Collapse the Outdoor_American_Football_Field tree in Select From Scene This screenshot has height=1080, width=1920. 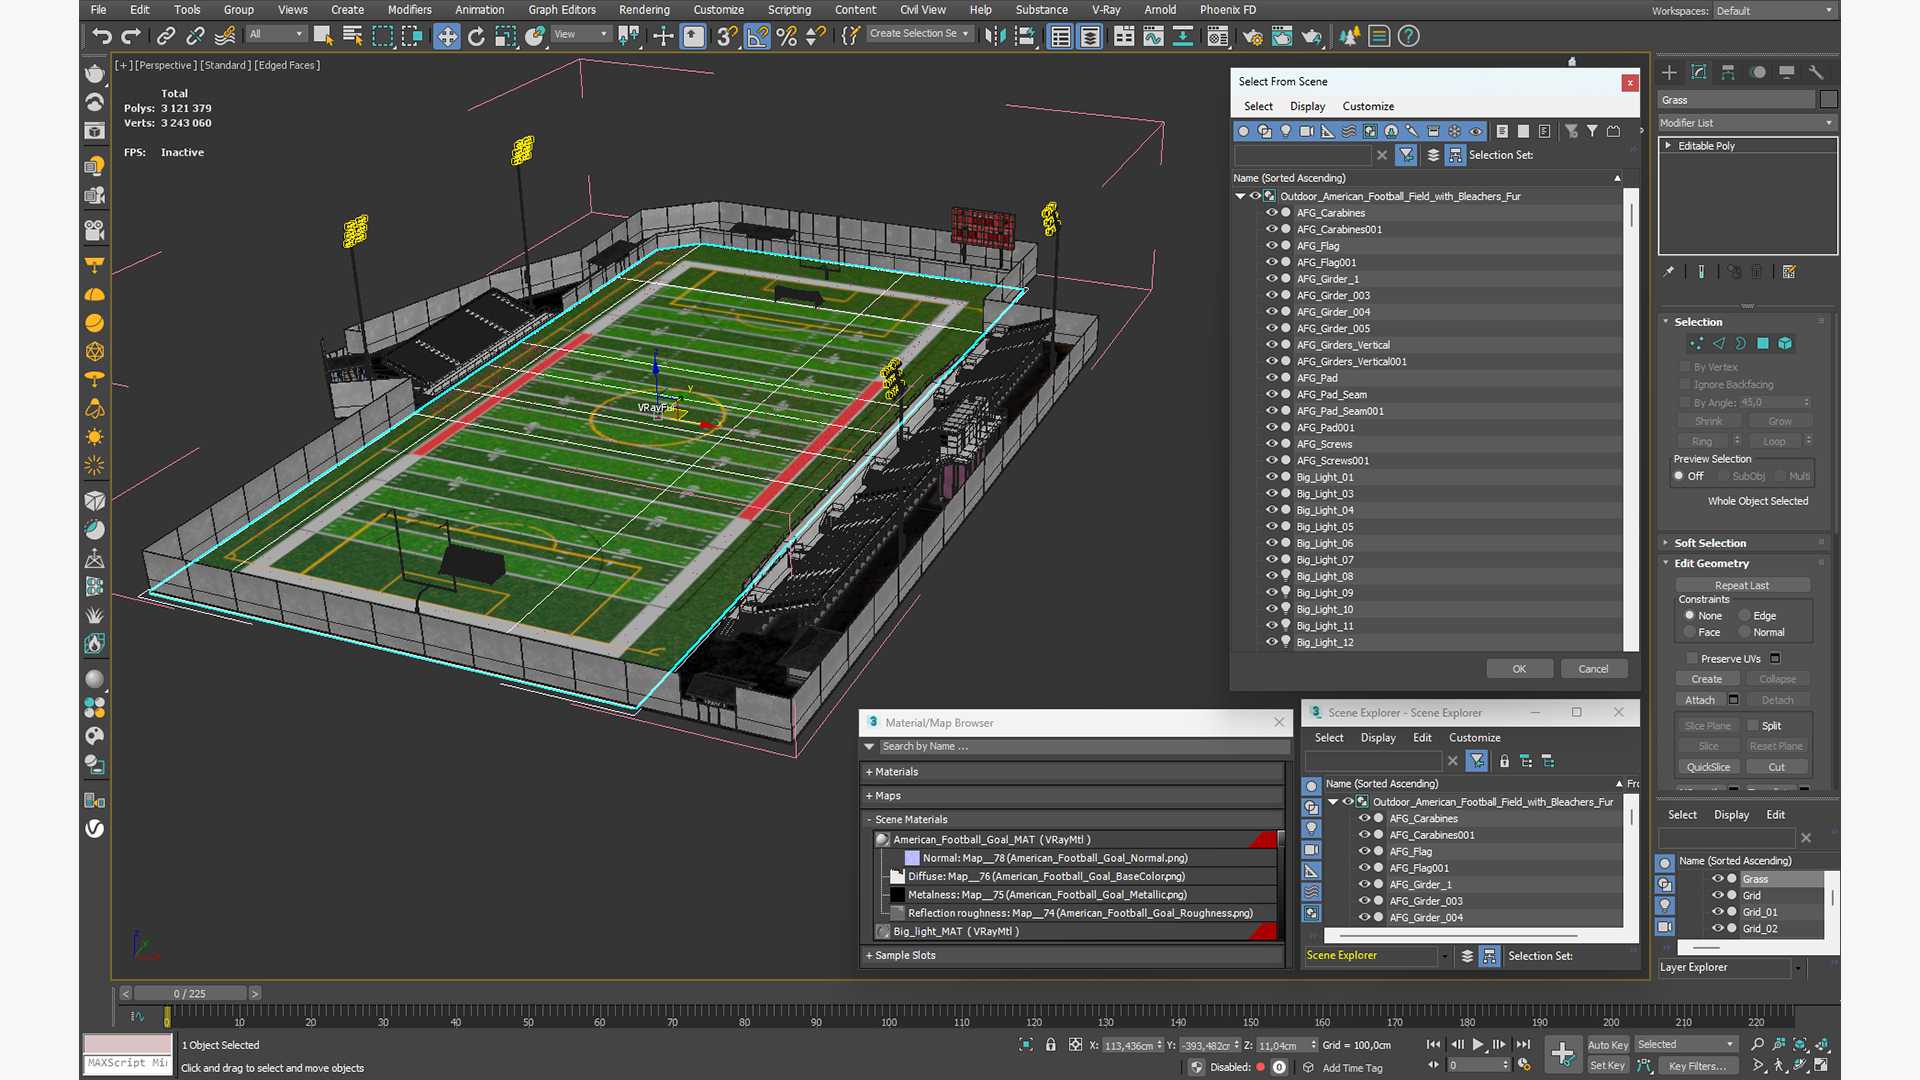pos(1241,196)
